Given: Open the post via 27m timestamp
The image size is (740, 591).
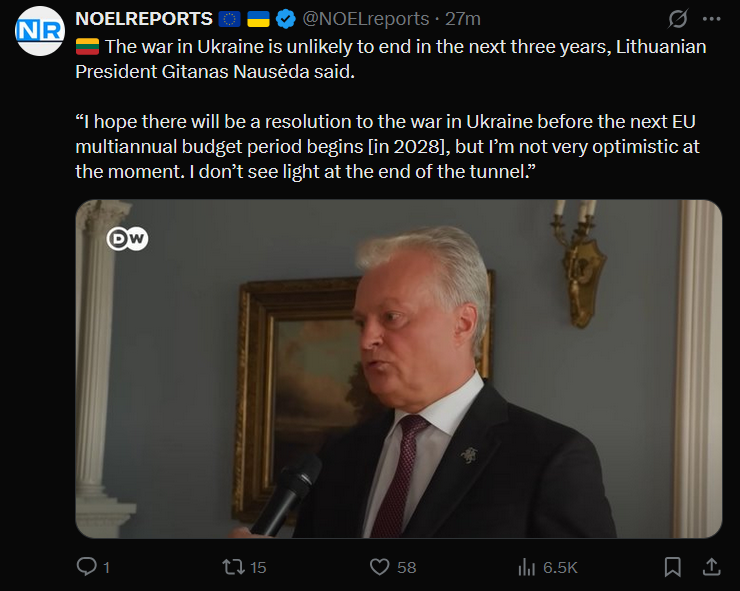Looking at the screenshot, I should (463, 19).
